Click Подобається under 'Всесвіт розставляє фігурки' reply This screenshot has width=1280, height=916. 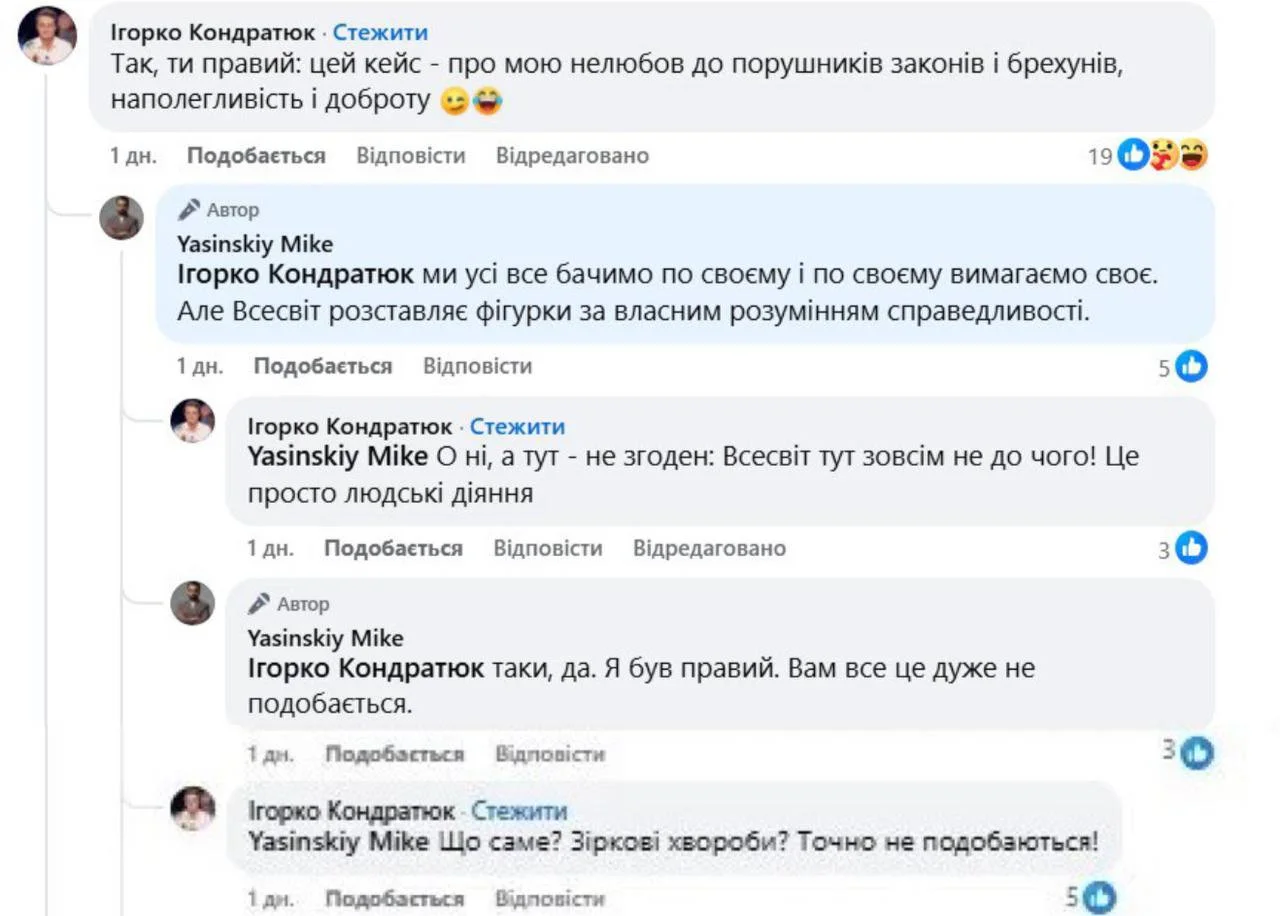point(322,366)
